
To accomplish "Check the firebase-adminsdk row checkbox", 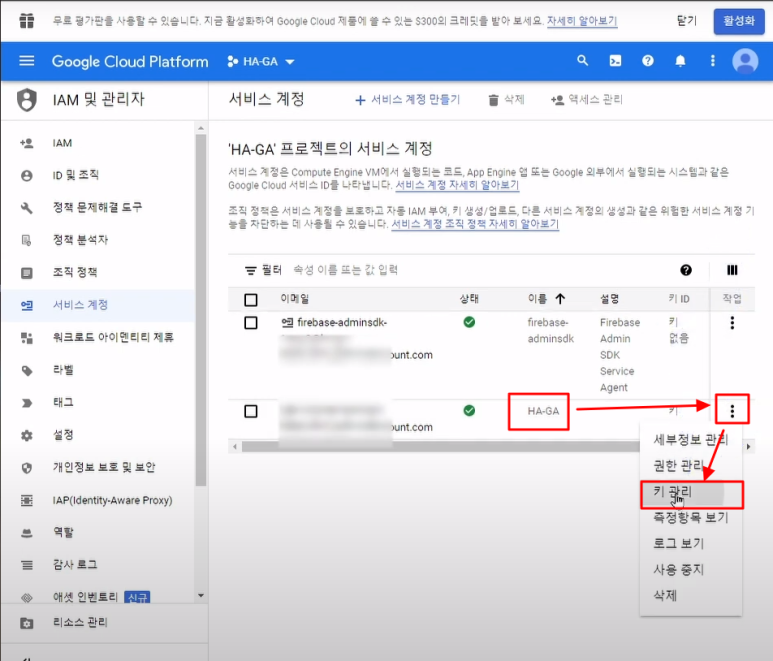I will pyautogui.click(x=251, y=323).
